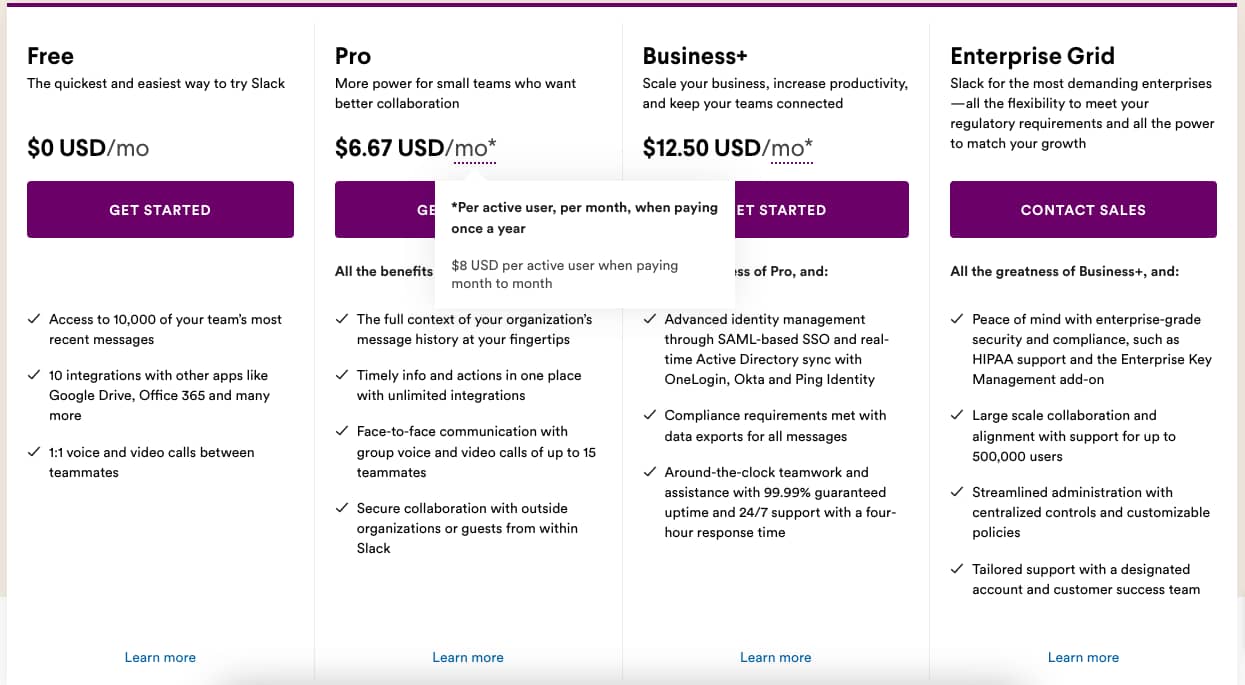Click the checkmark beside 'unlimited integrations' feature
This screenshot has height=685, width=1245.
(341, 375)
